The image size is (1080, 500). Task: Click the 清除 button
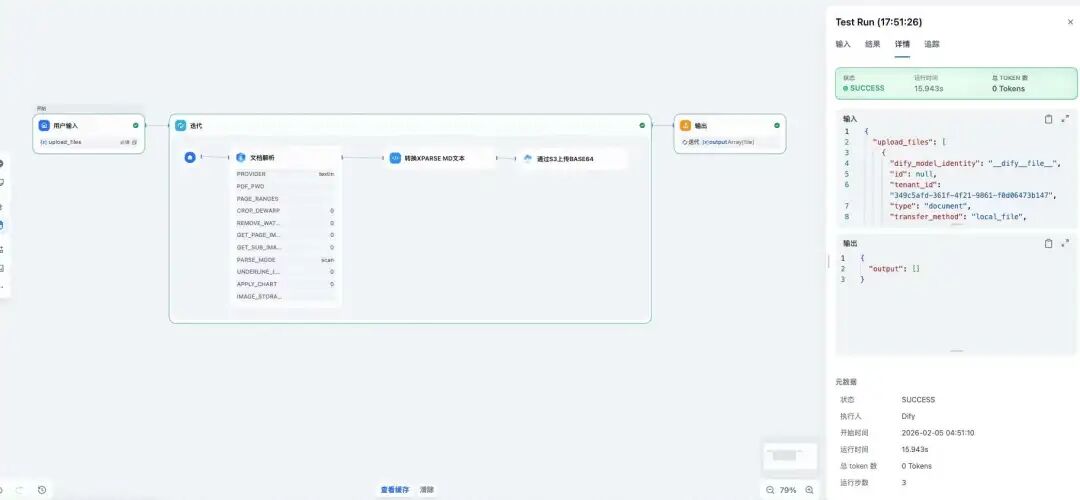427,490
